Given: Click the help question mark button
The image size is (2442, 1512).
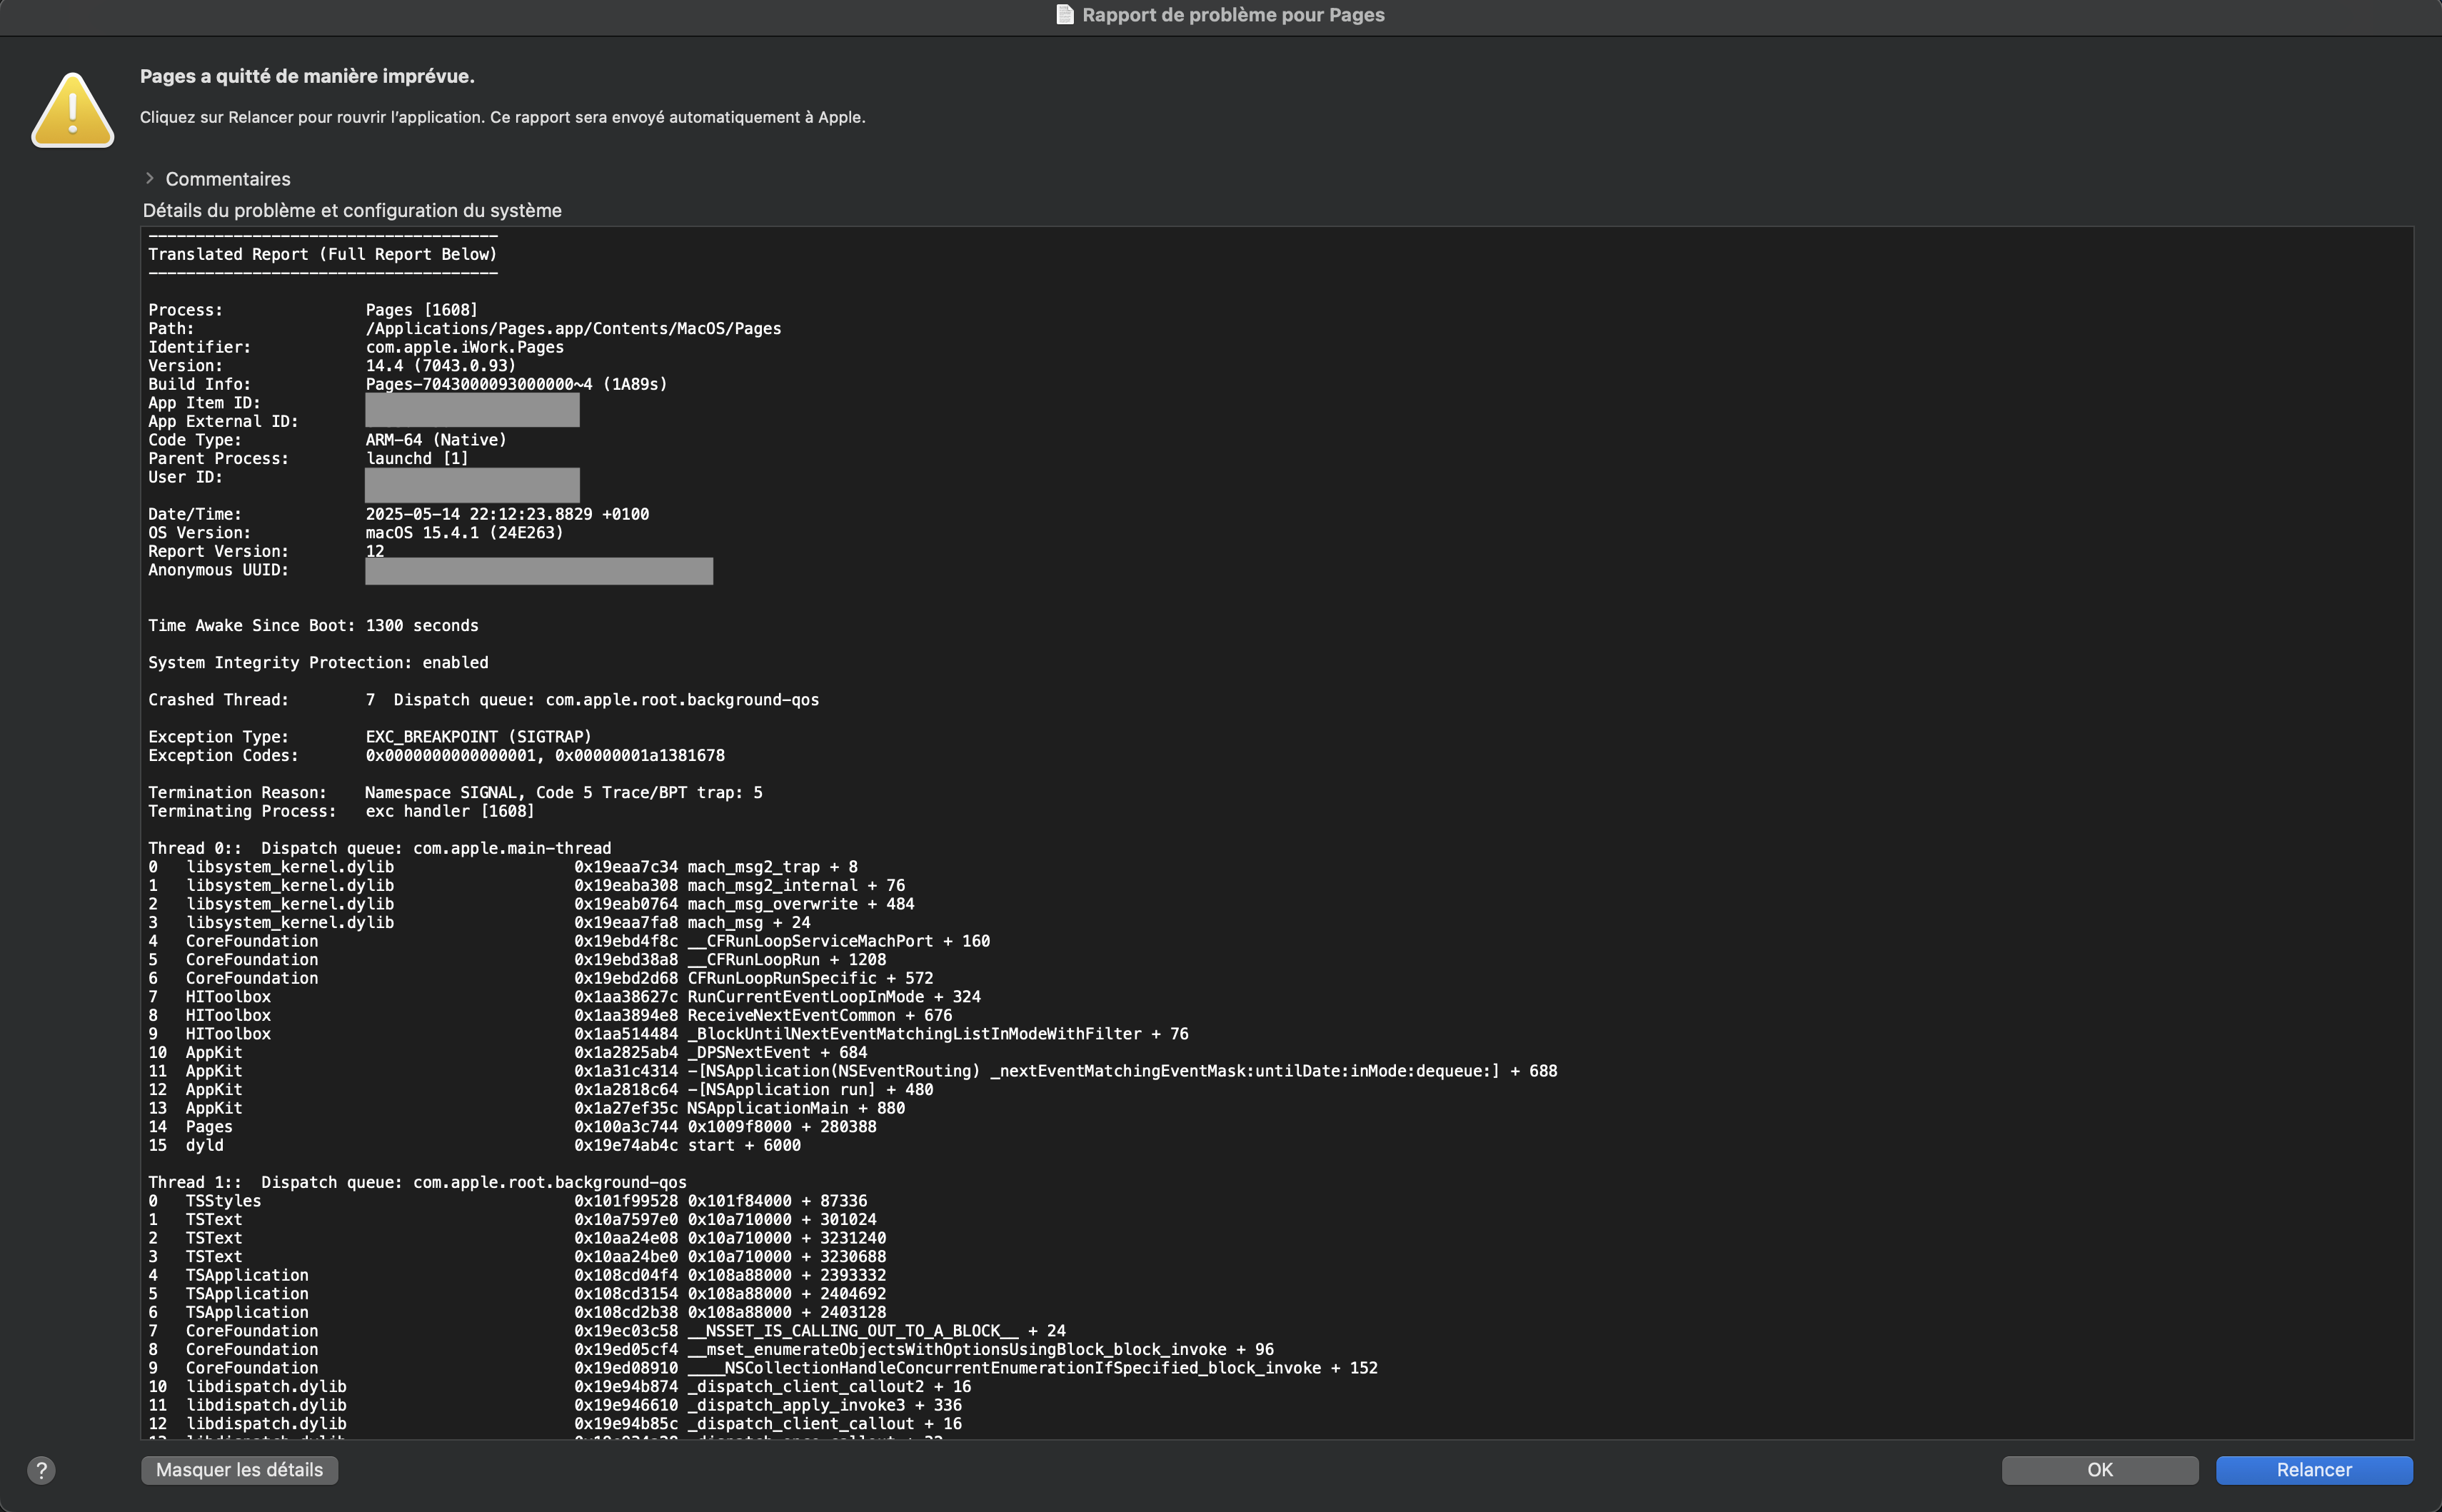Looking at the screenshot, I should (41, 1470).
